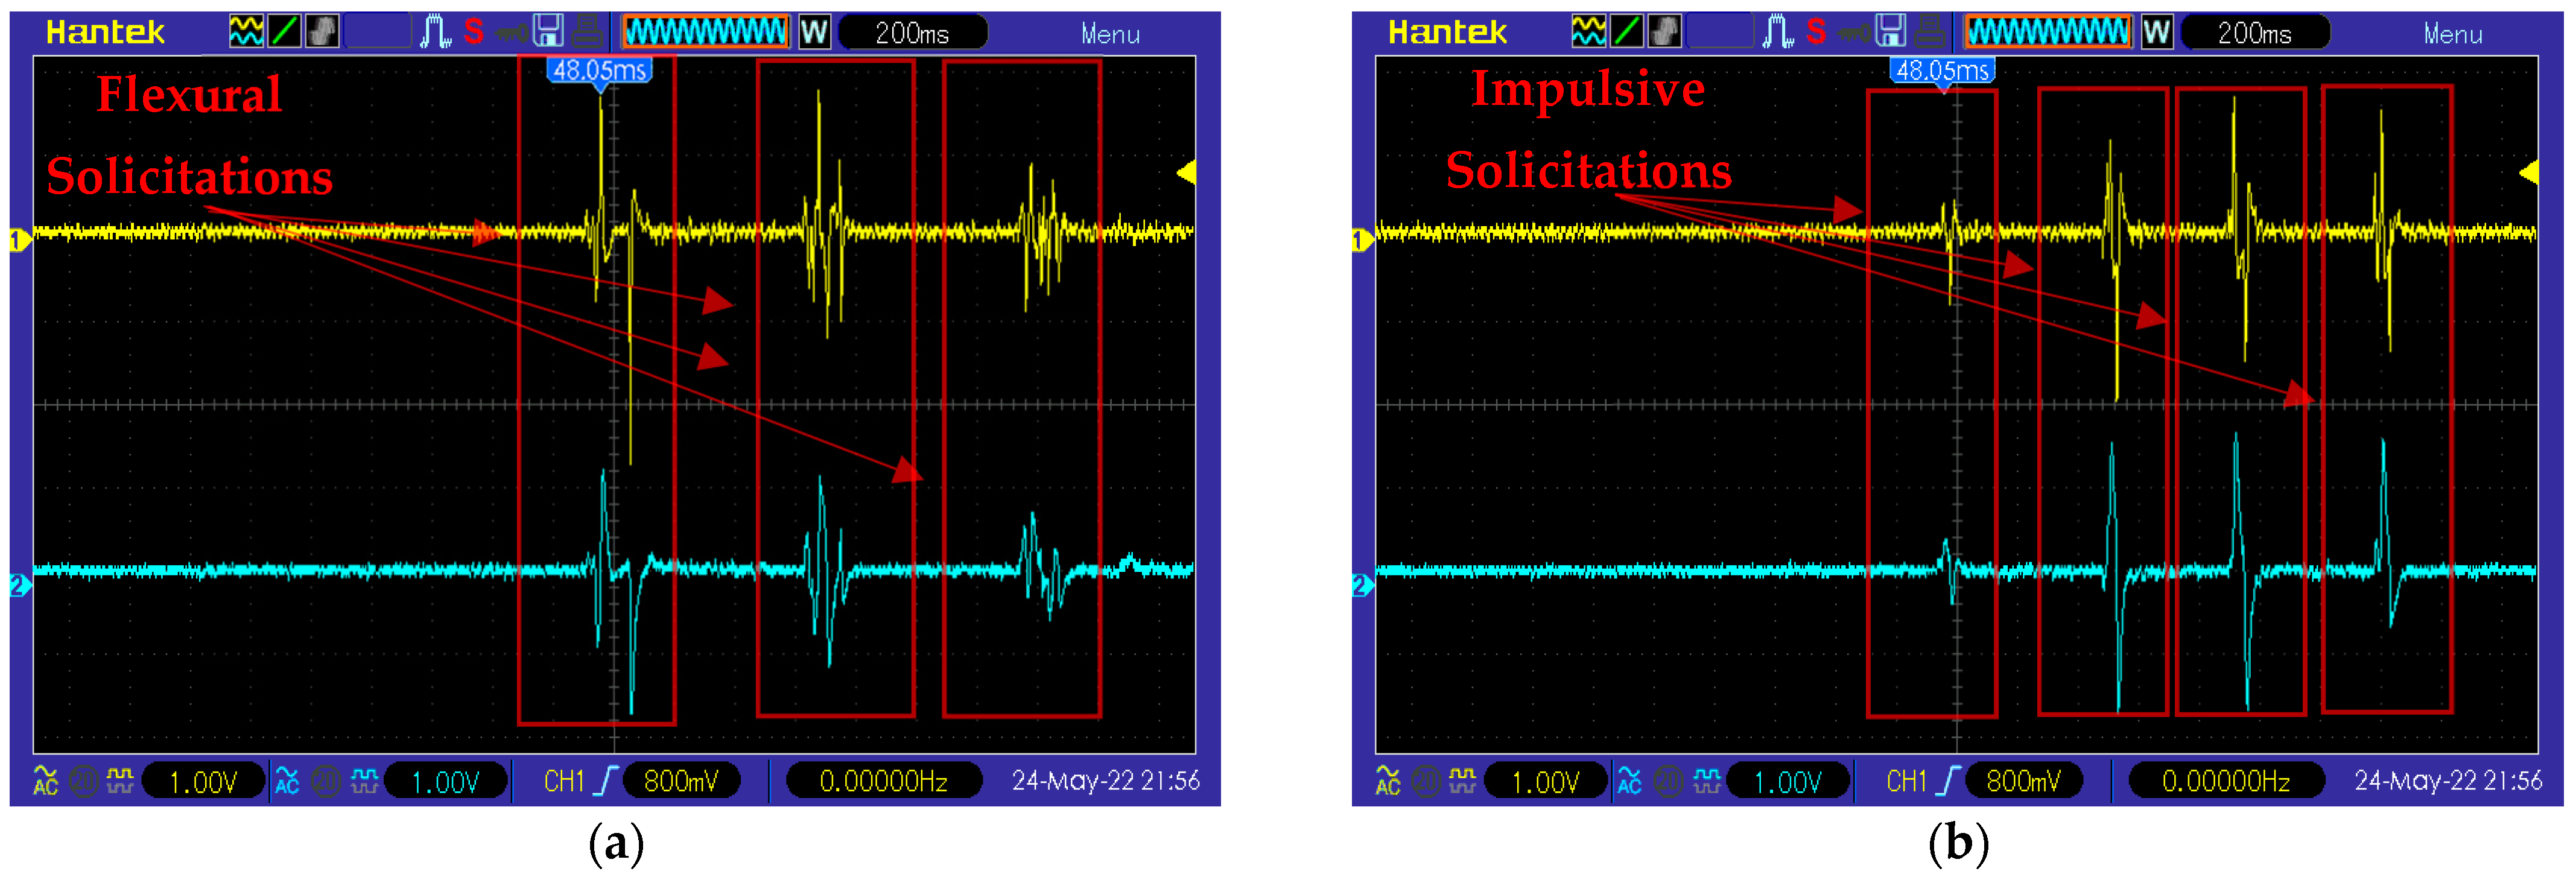The width and height of the screenshot is (2576, 877).
Task: Click cyan AC coupling icon in right scope status bar
Action: pos(1630,781)
